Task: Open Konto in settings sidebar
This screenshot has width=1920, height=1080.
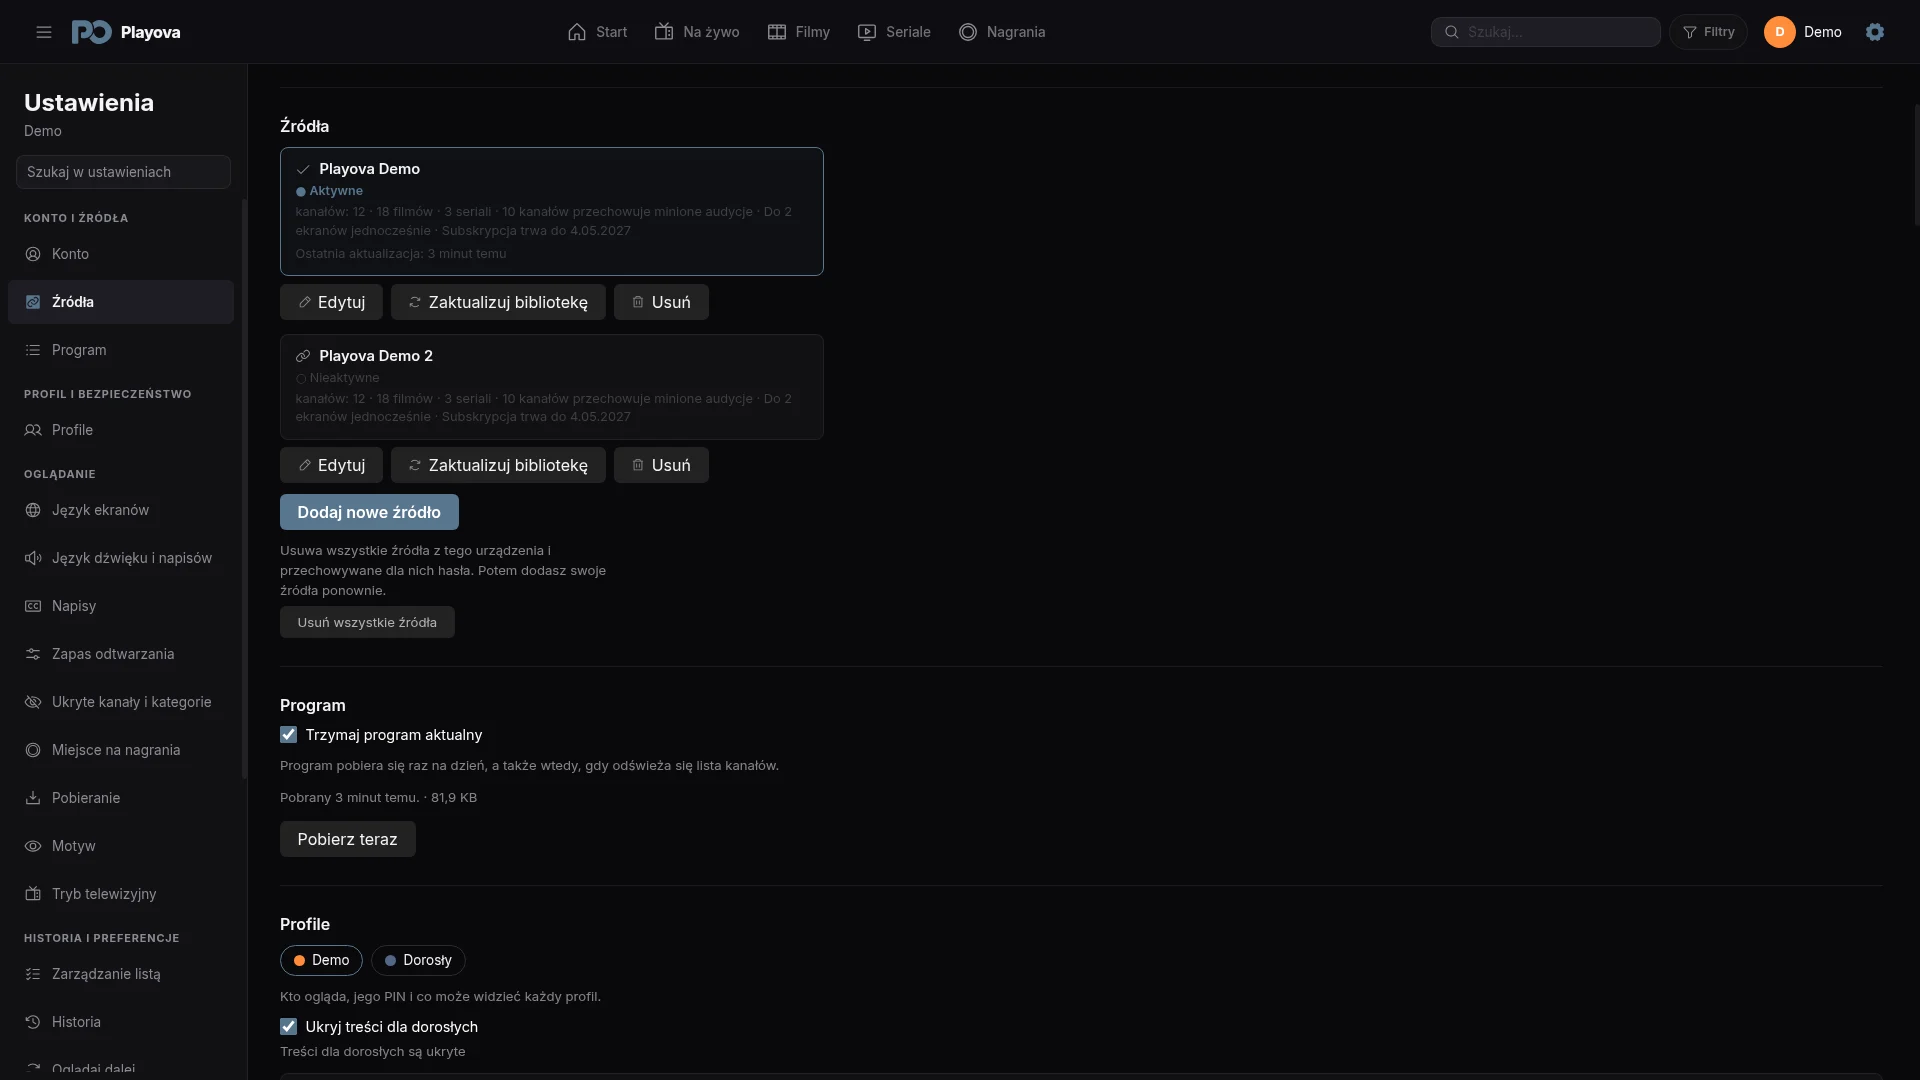Action: click(x=121, y=254)
